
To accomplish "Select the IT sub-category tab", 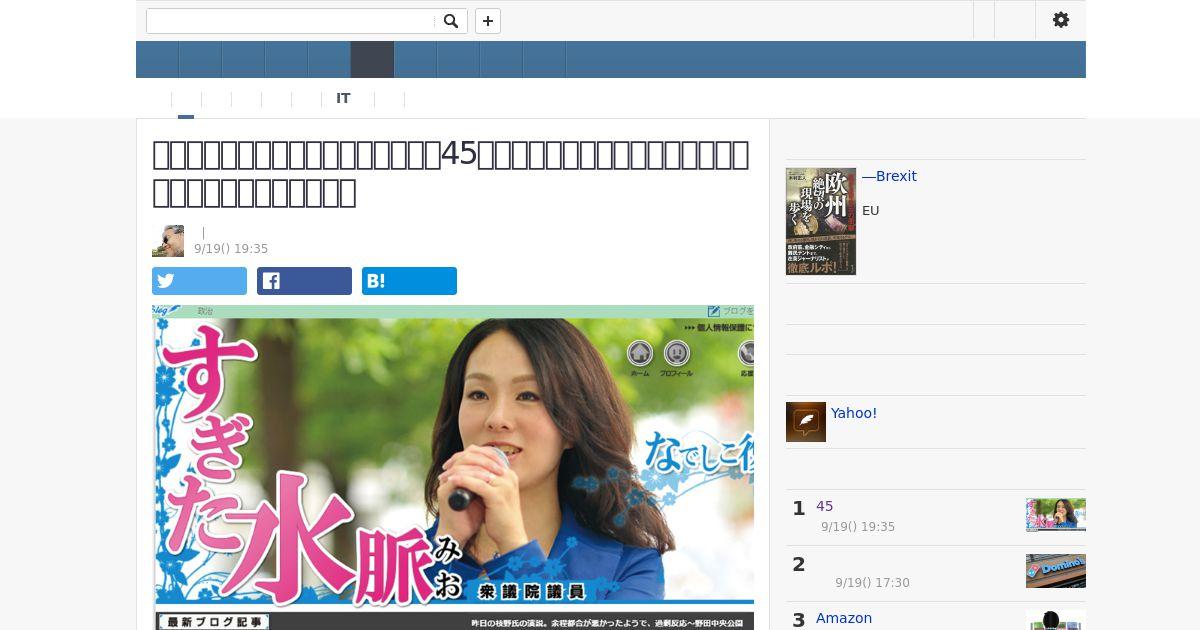I will coord(343,98).
